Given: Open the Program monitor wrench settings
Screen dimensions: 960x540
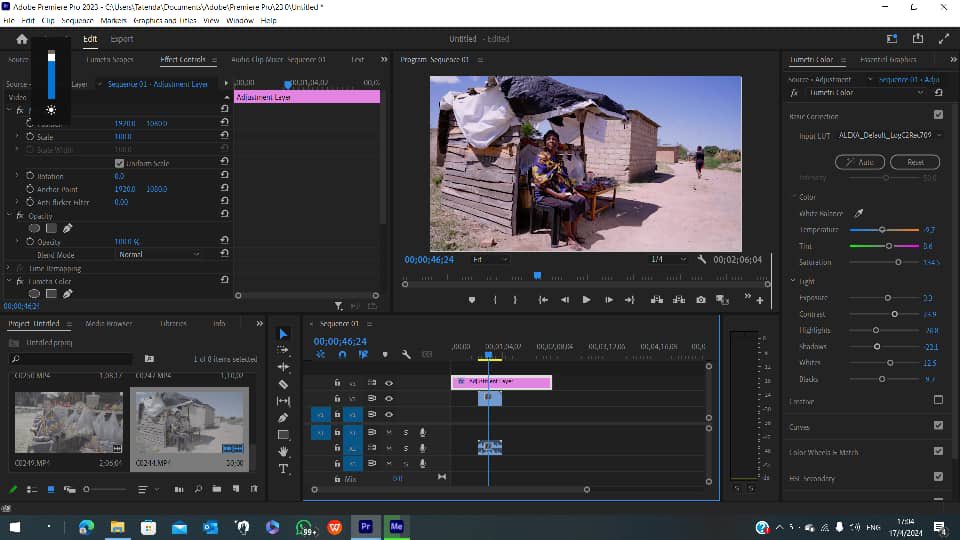Looking at the screenshot, I should 702,260.
